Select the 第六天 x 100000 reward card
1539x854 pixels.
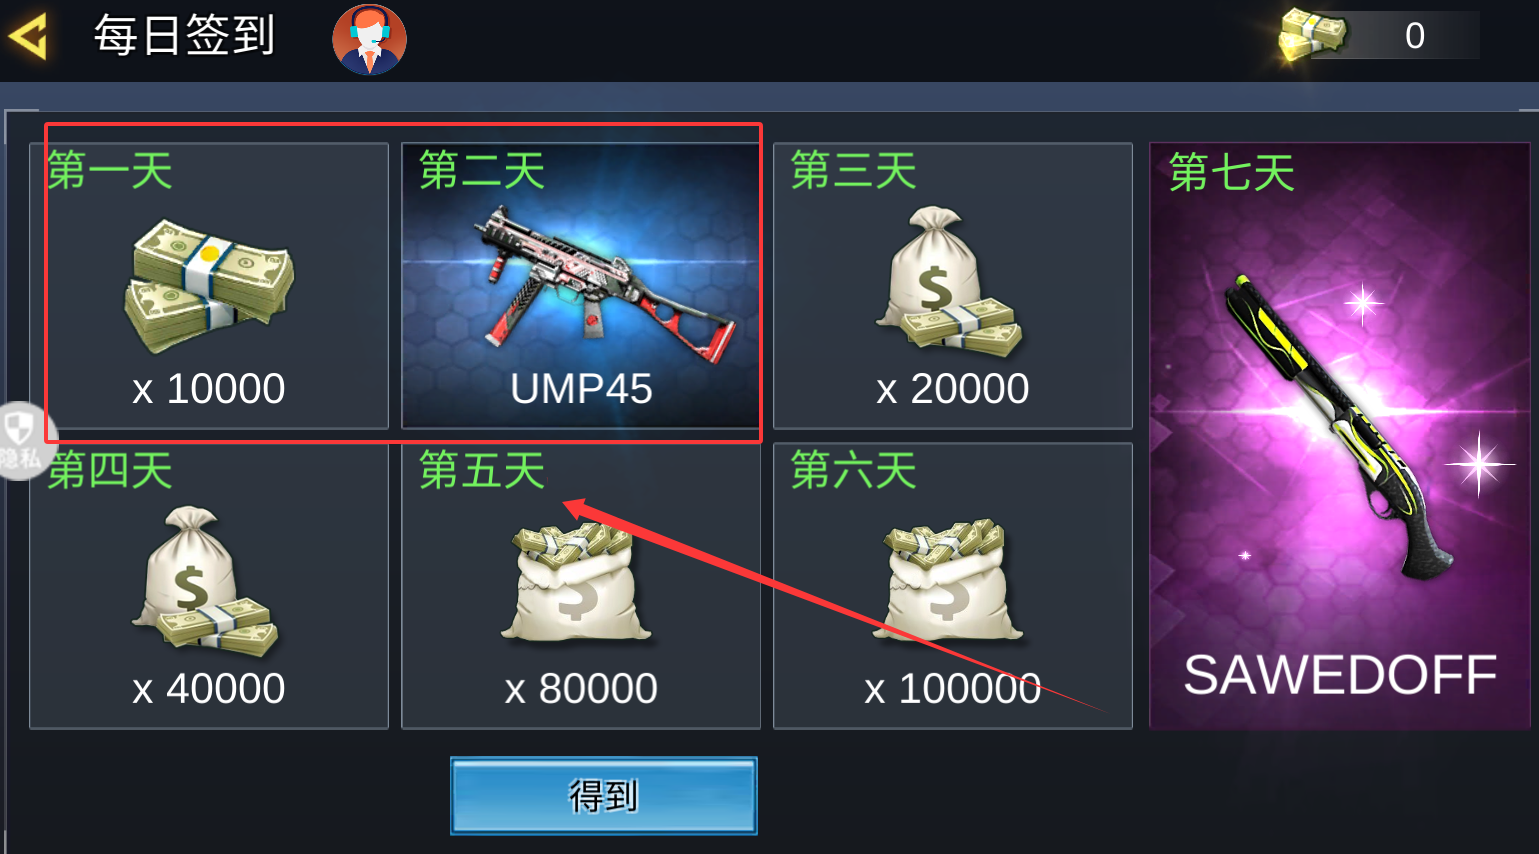click(953, 586)
